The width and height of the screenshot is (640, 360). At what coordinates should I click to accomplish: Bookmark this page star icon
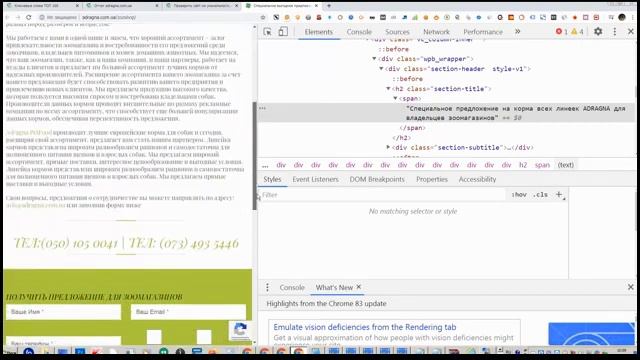pyautogui.click(x=263, y=17)
